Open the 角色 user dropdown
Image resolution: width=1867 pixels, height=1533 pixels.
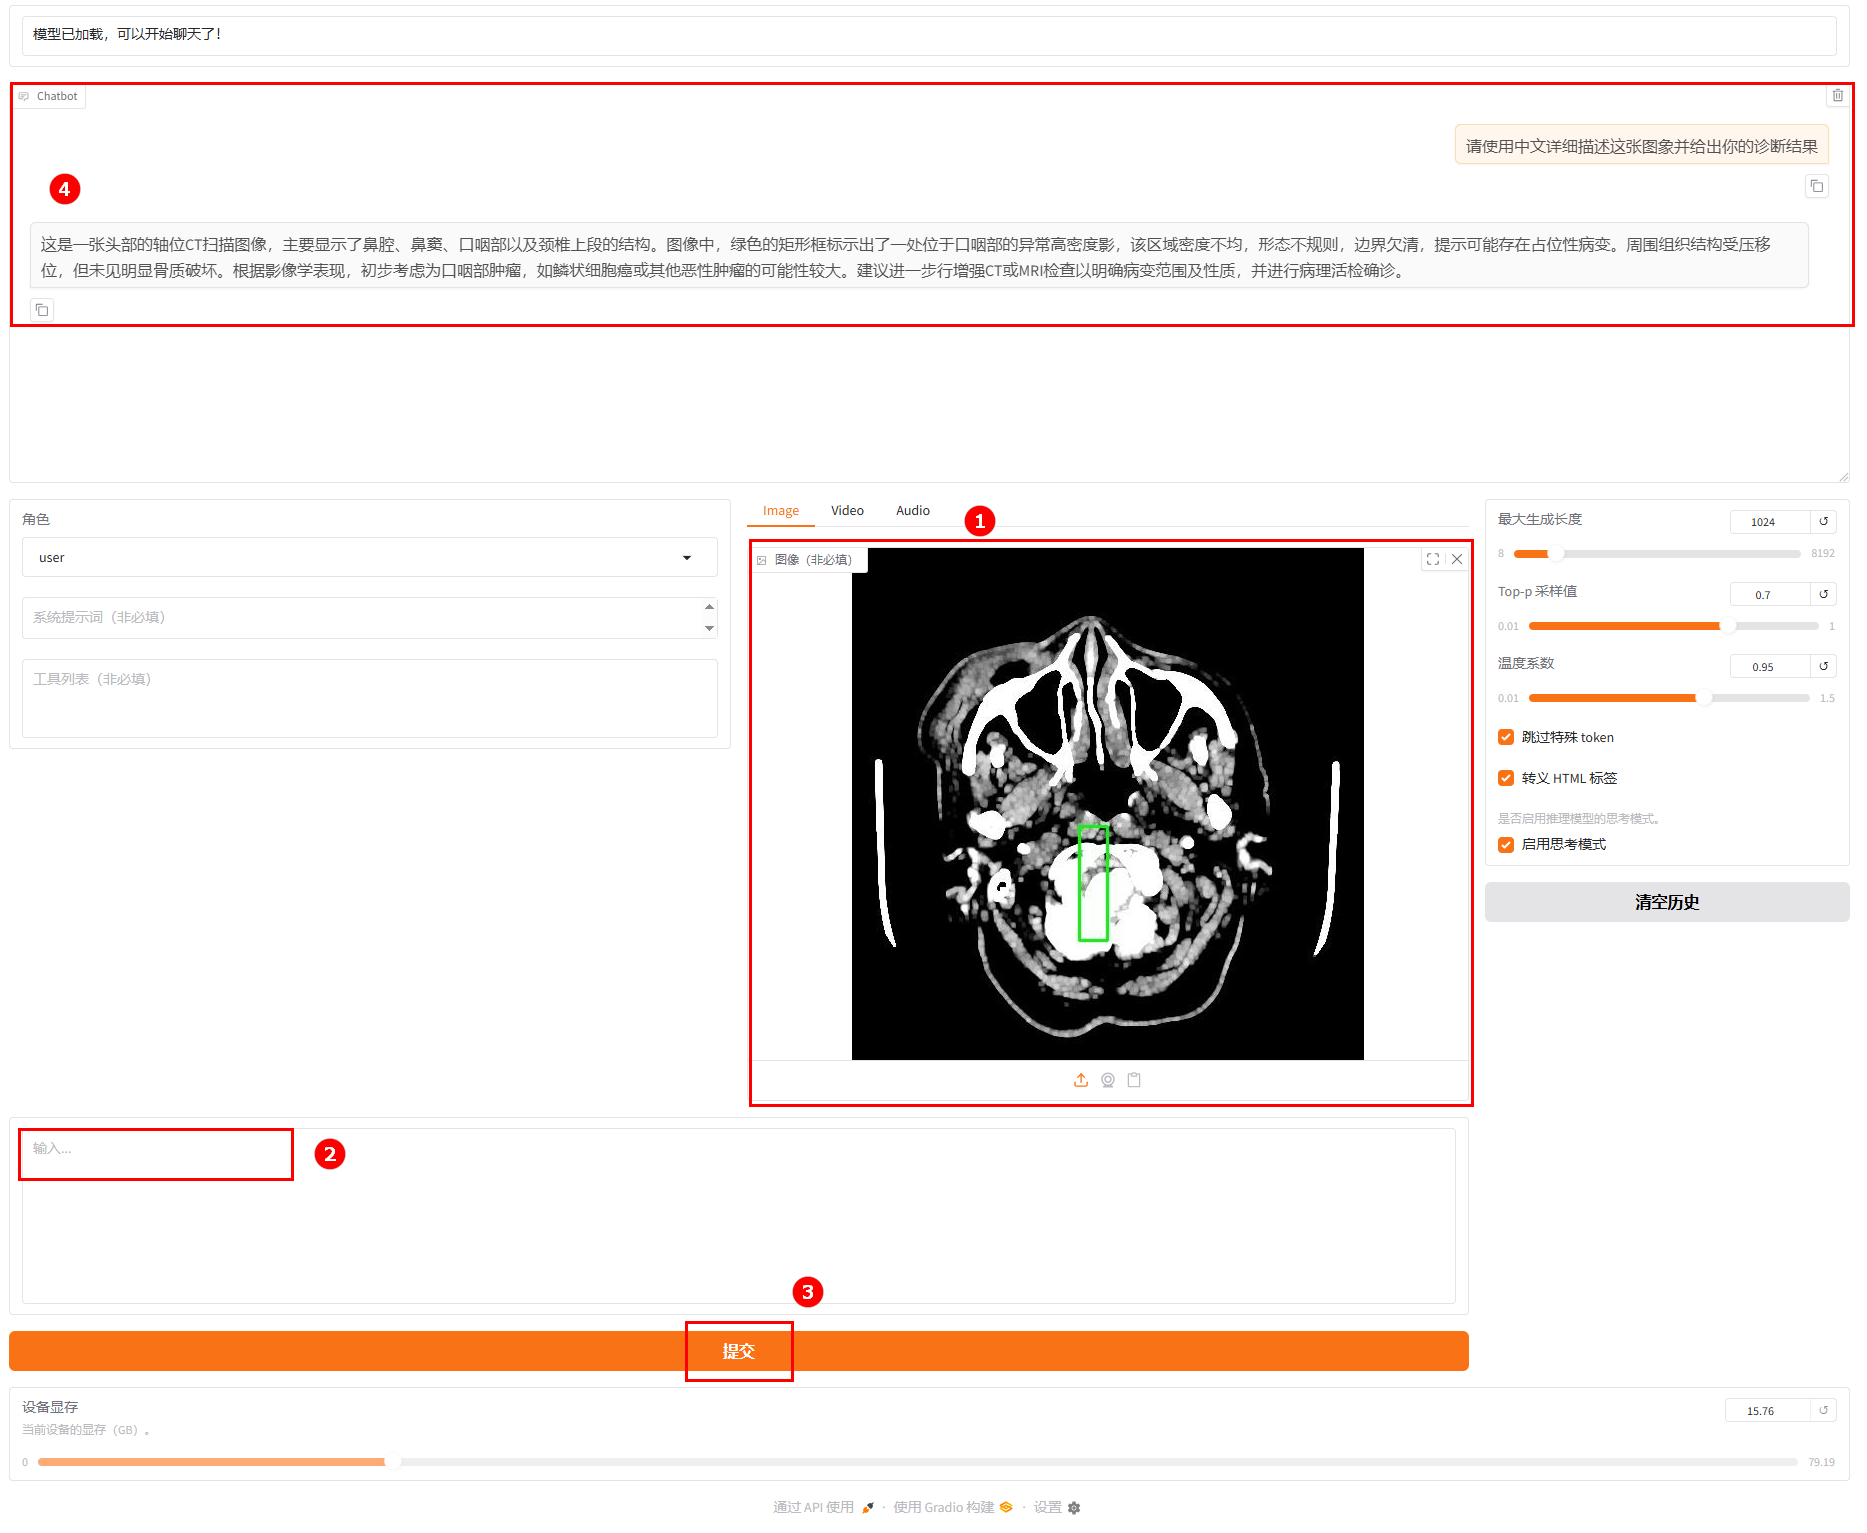[x=369, y=557]
